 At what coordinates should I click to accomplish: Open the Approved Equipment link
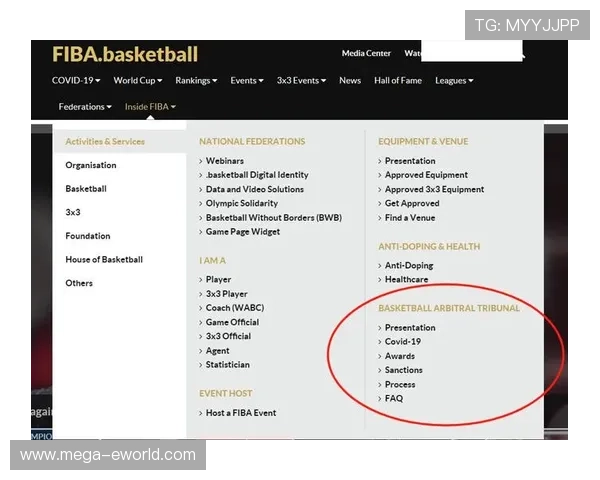click(426, 175)
